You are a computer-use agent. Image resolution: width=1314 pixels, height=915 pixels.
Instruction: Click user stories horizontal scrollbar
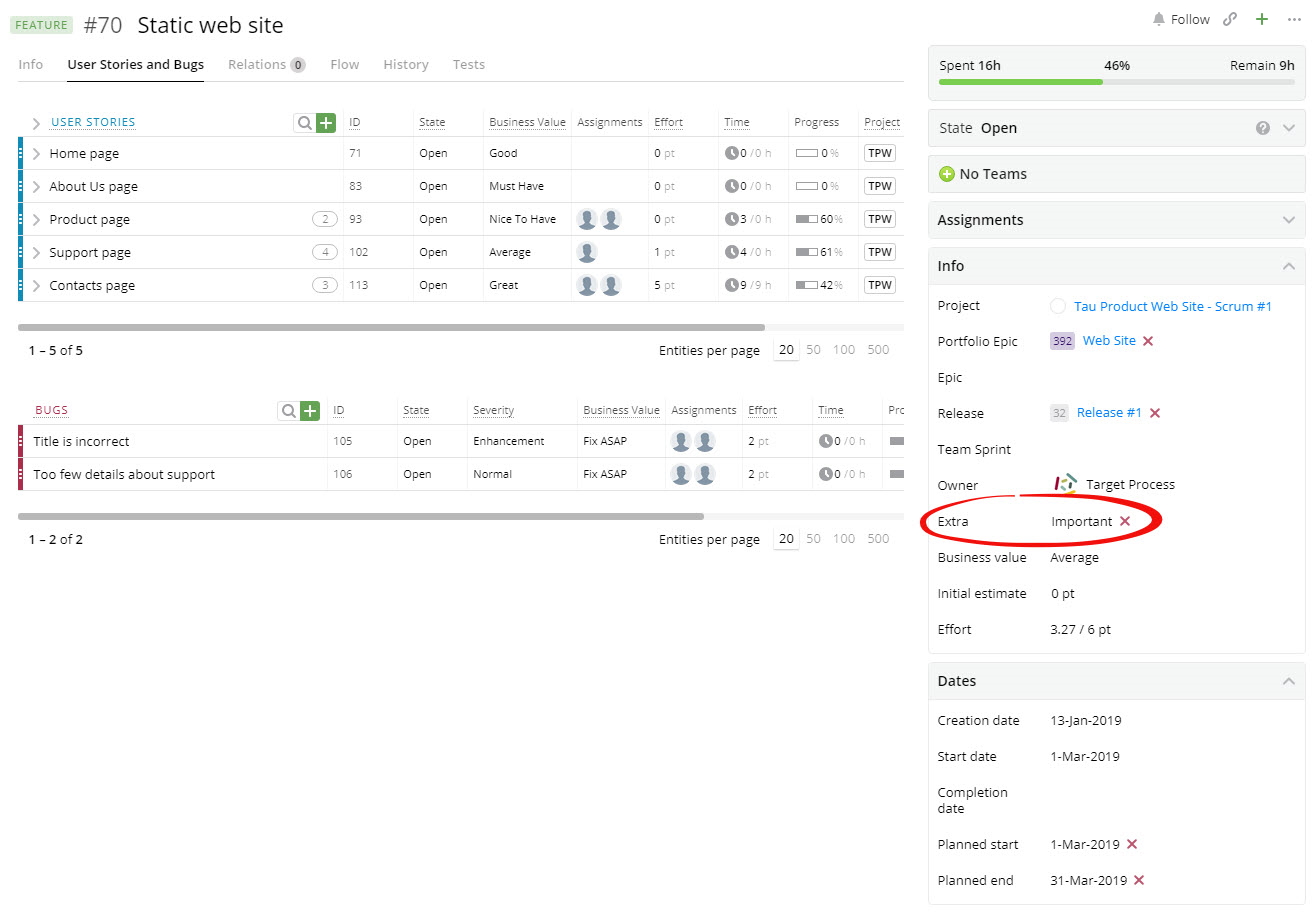[391, 327]
